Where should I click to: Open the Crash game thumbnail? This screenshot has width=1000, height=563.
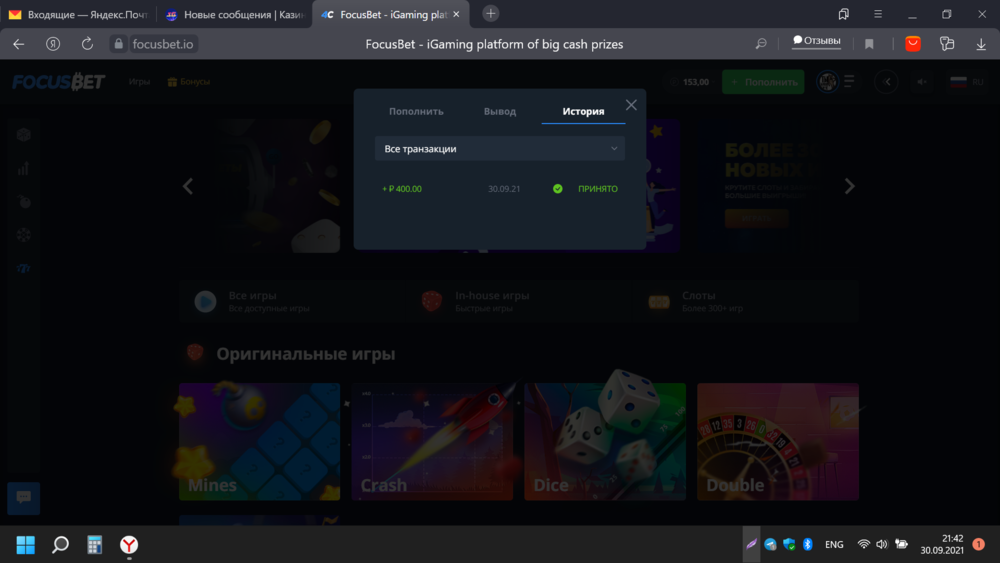coord(432,441)
